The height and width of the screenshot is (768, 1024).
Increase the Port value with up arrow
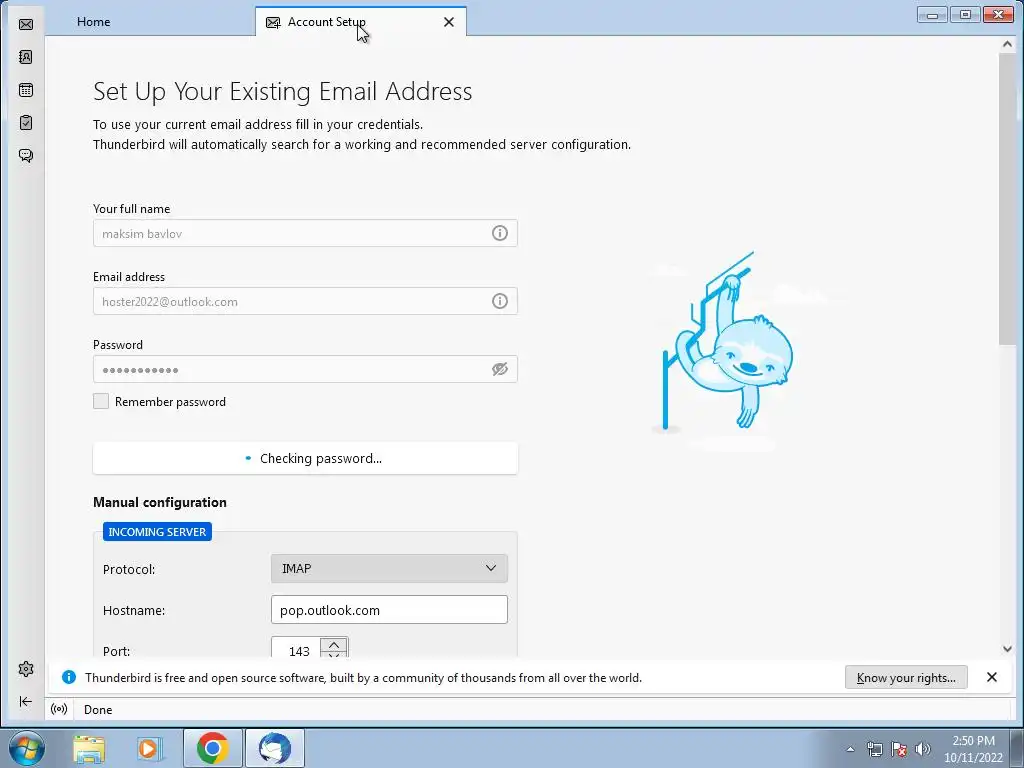pyautogui.click(x=334, y=645)
